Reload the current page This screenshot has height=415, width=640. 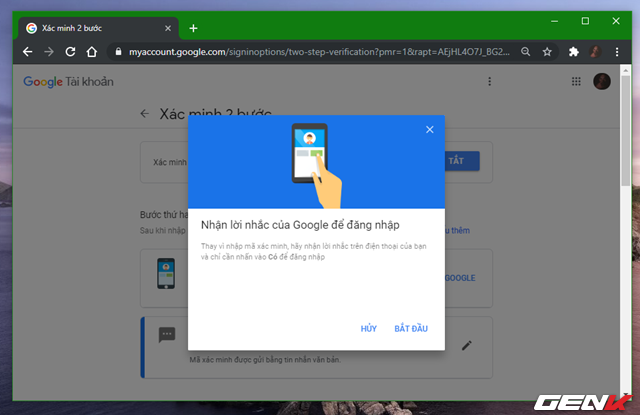pyautogui.click(x=70, y=52)
